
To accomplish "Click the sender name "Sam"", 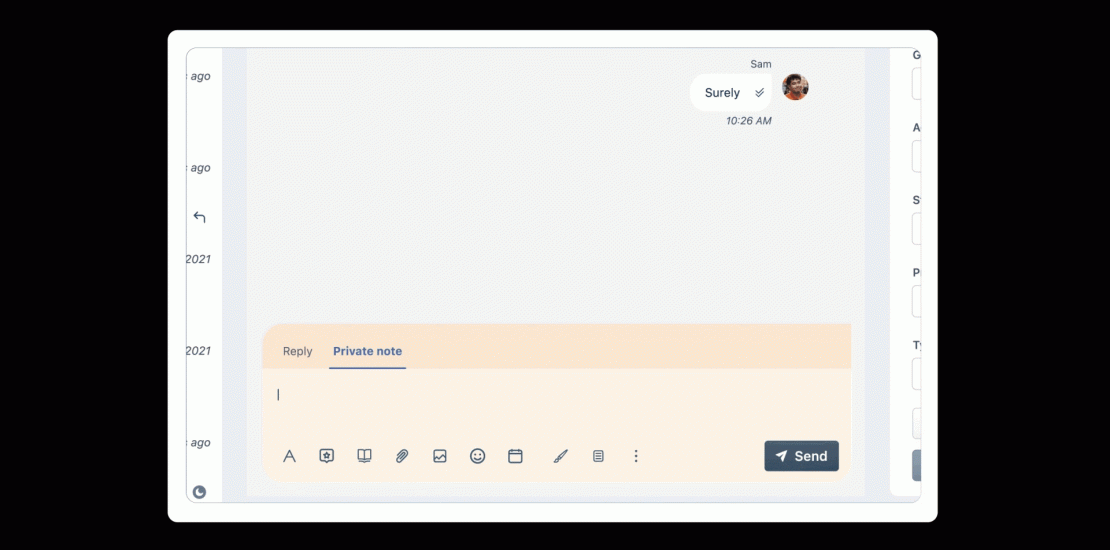I will pos(761,64).
